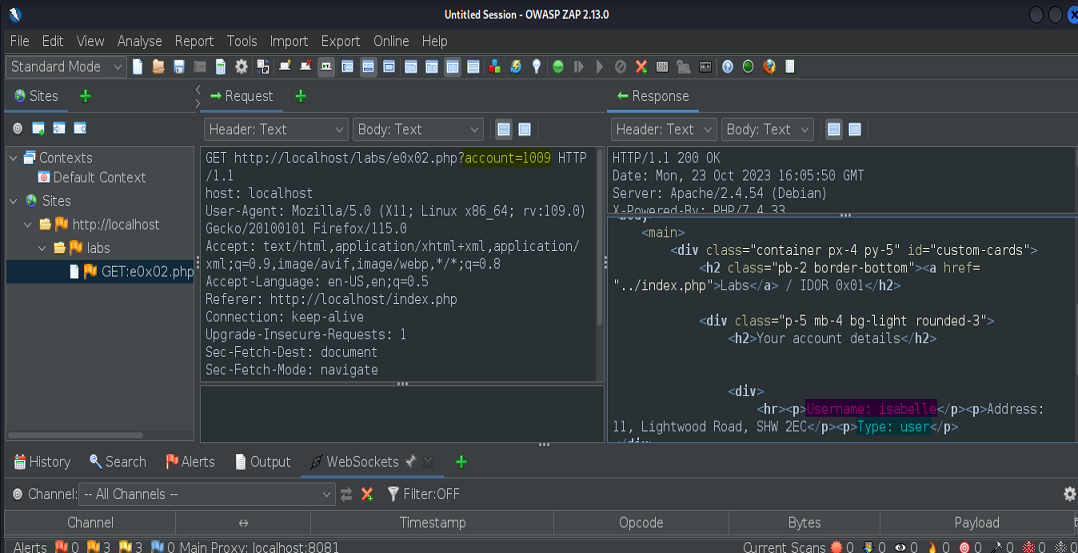Unpin the WebSockets tab pin icon
The height and width of the screenshot is (553, 1078).
coord(411,462)
